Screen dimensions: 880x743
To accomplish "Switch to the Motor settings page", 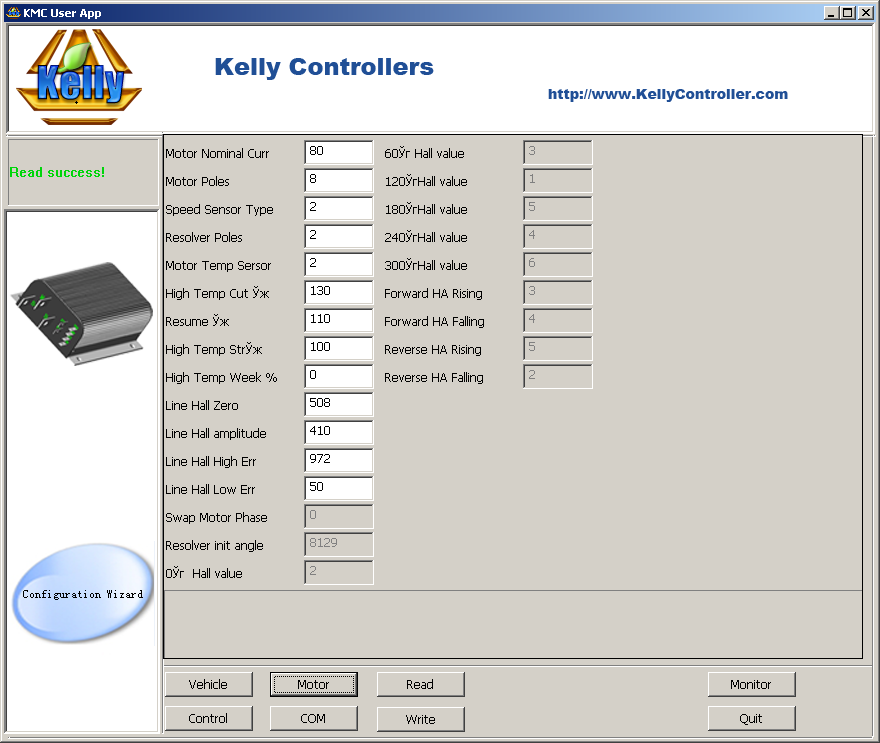I will (x=313, y=684).
